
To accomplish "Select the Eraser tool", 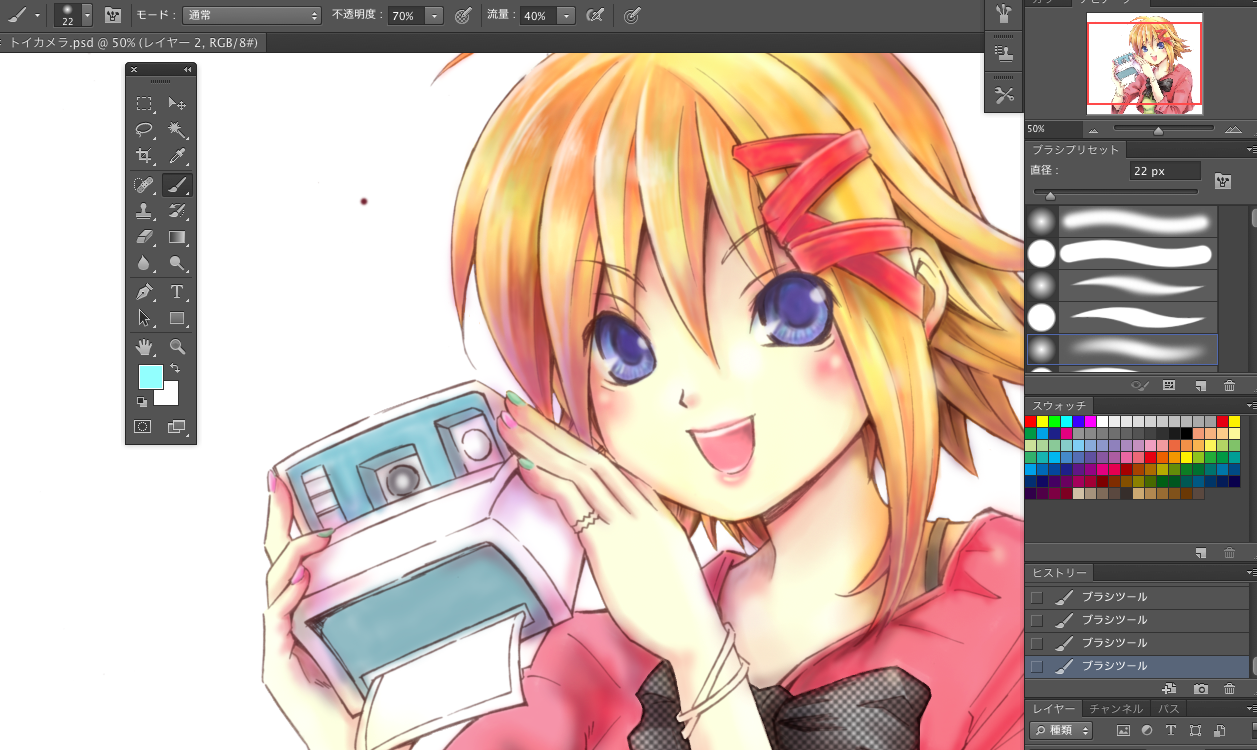I will coord(145,237).
